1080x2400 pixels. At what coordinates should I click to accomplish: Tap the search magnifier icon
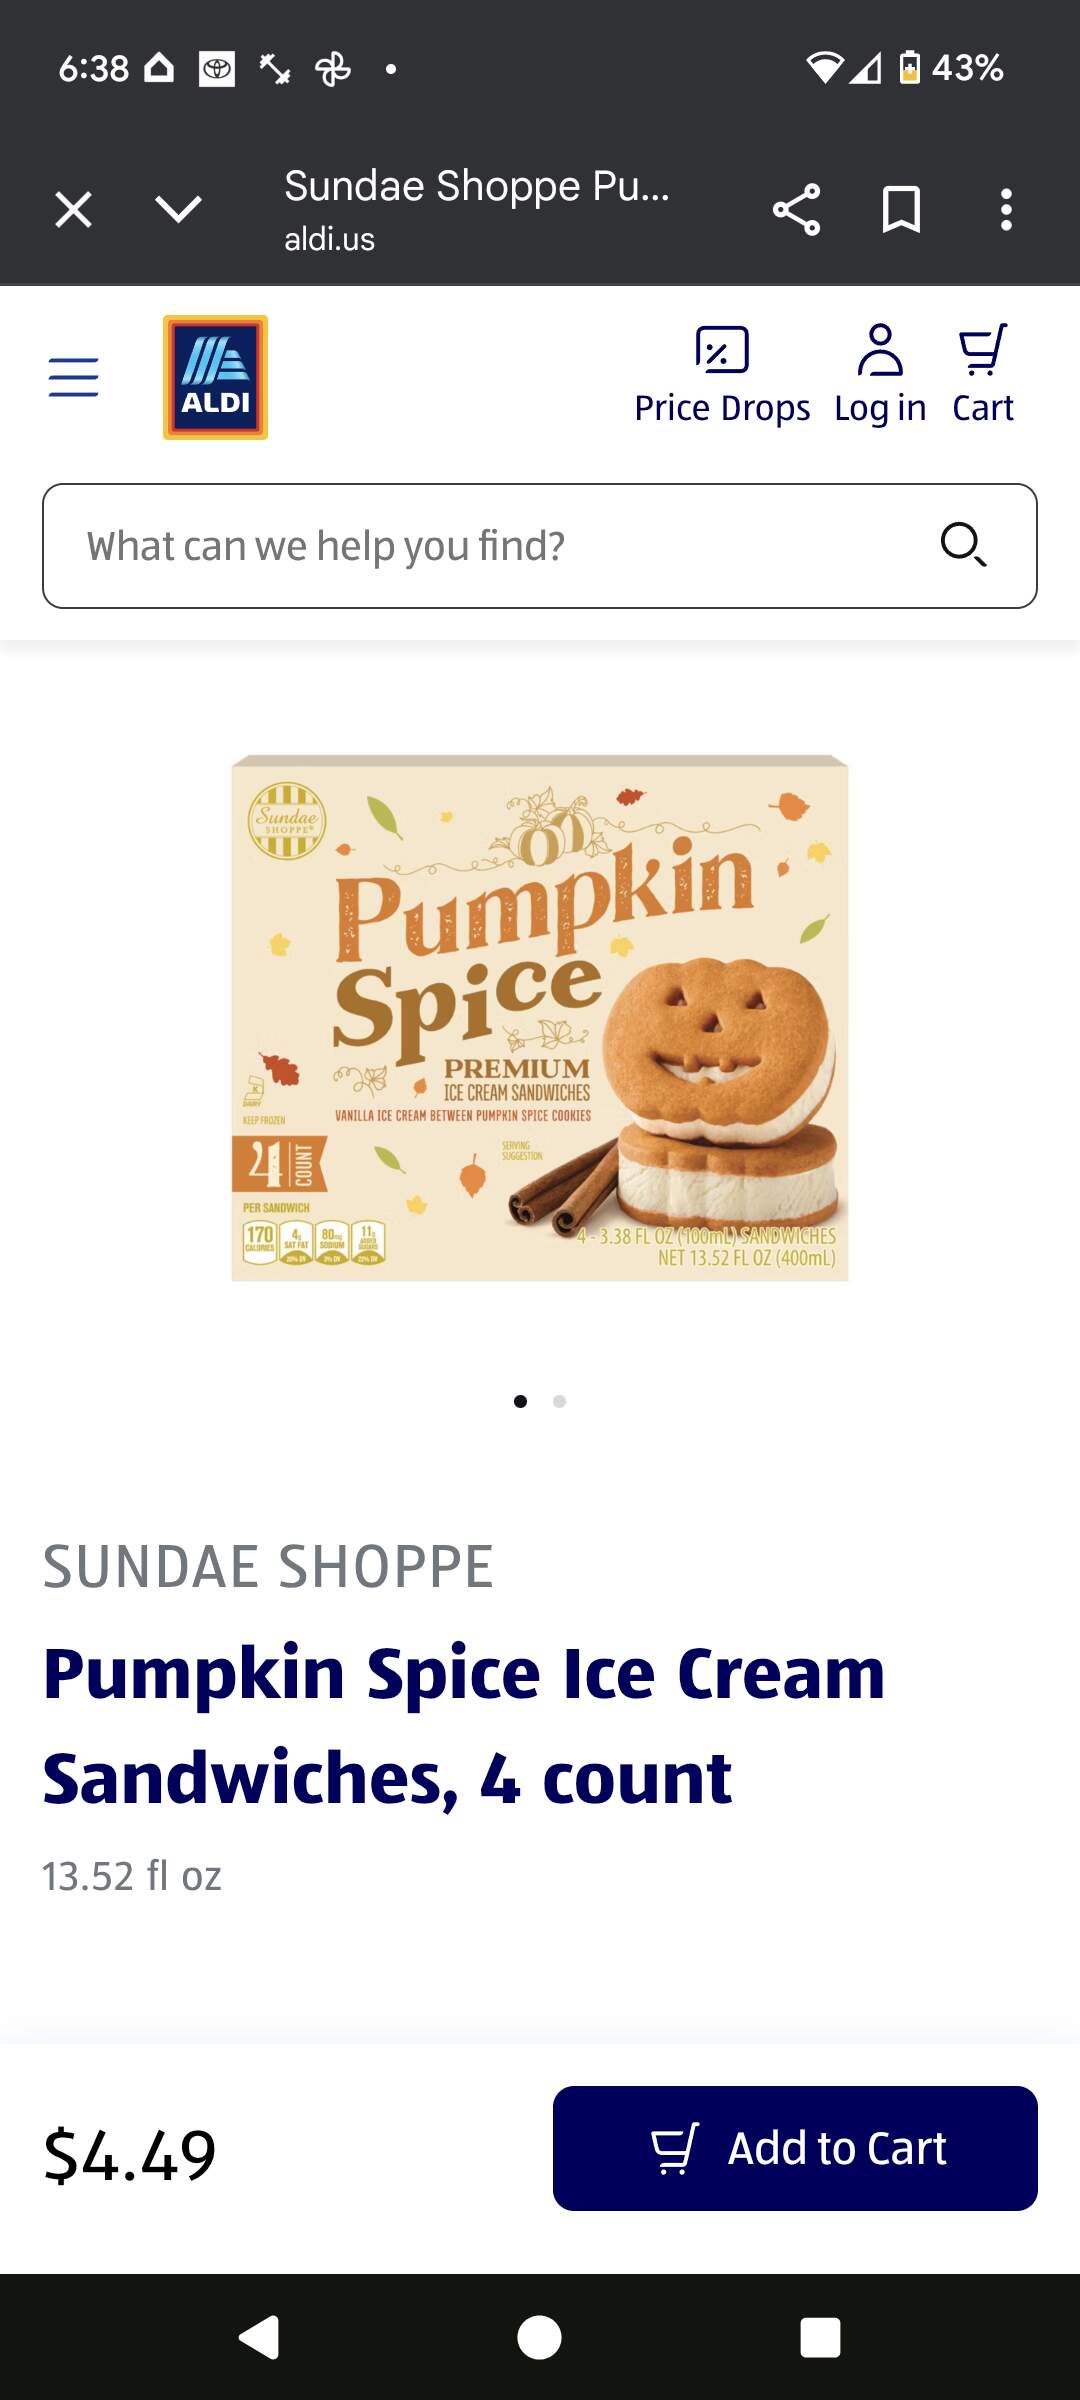(963, 545)
